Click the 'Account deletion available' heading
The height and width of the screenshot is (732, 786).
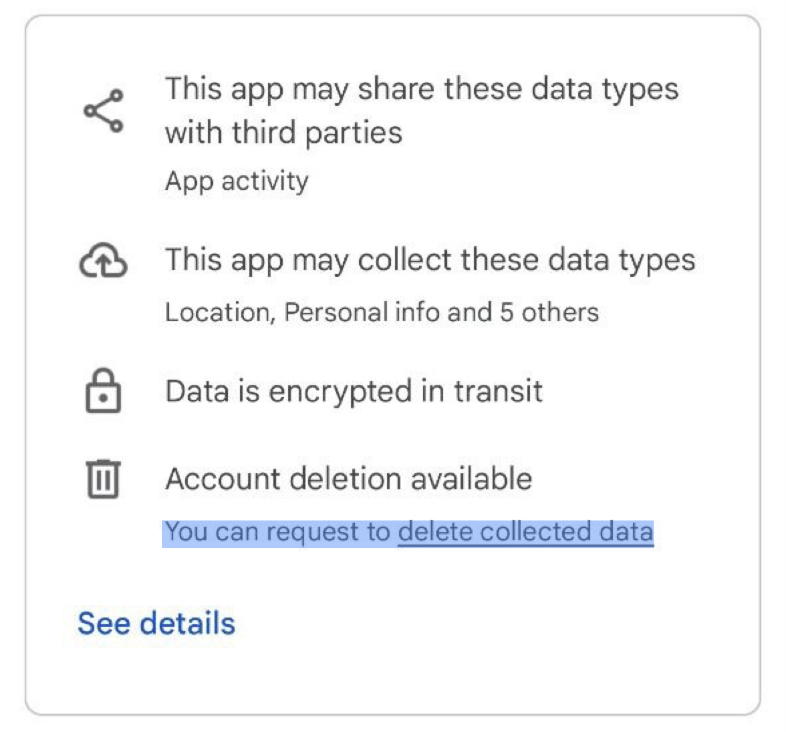pos(349,479)
